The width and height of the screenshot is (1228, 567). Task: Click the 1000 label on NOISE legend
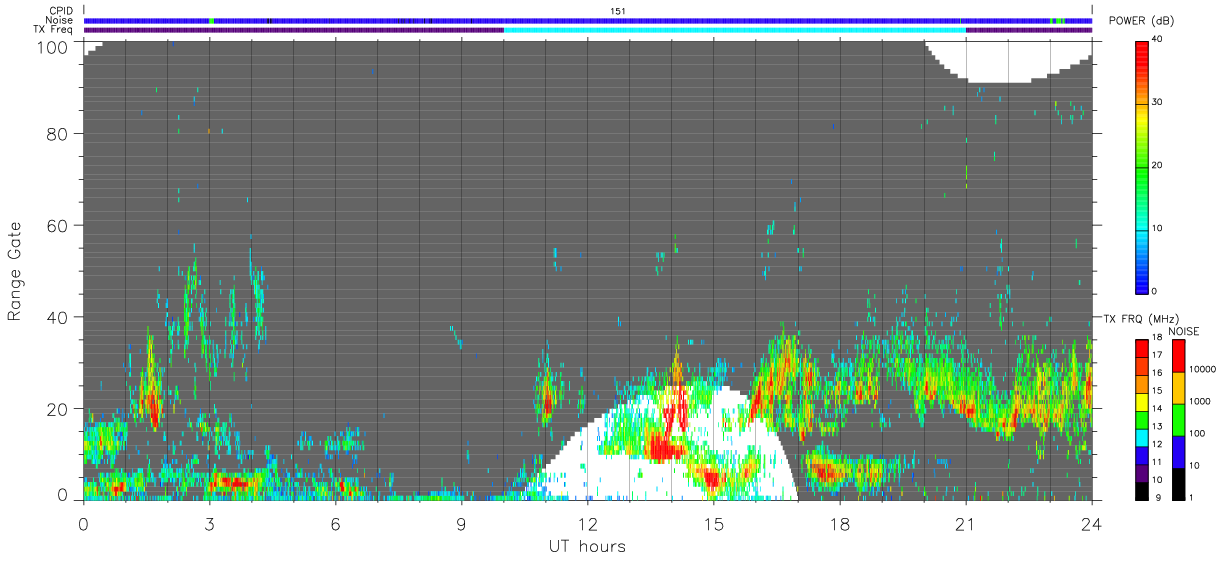coord(1199,401)
